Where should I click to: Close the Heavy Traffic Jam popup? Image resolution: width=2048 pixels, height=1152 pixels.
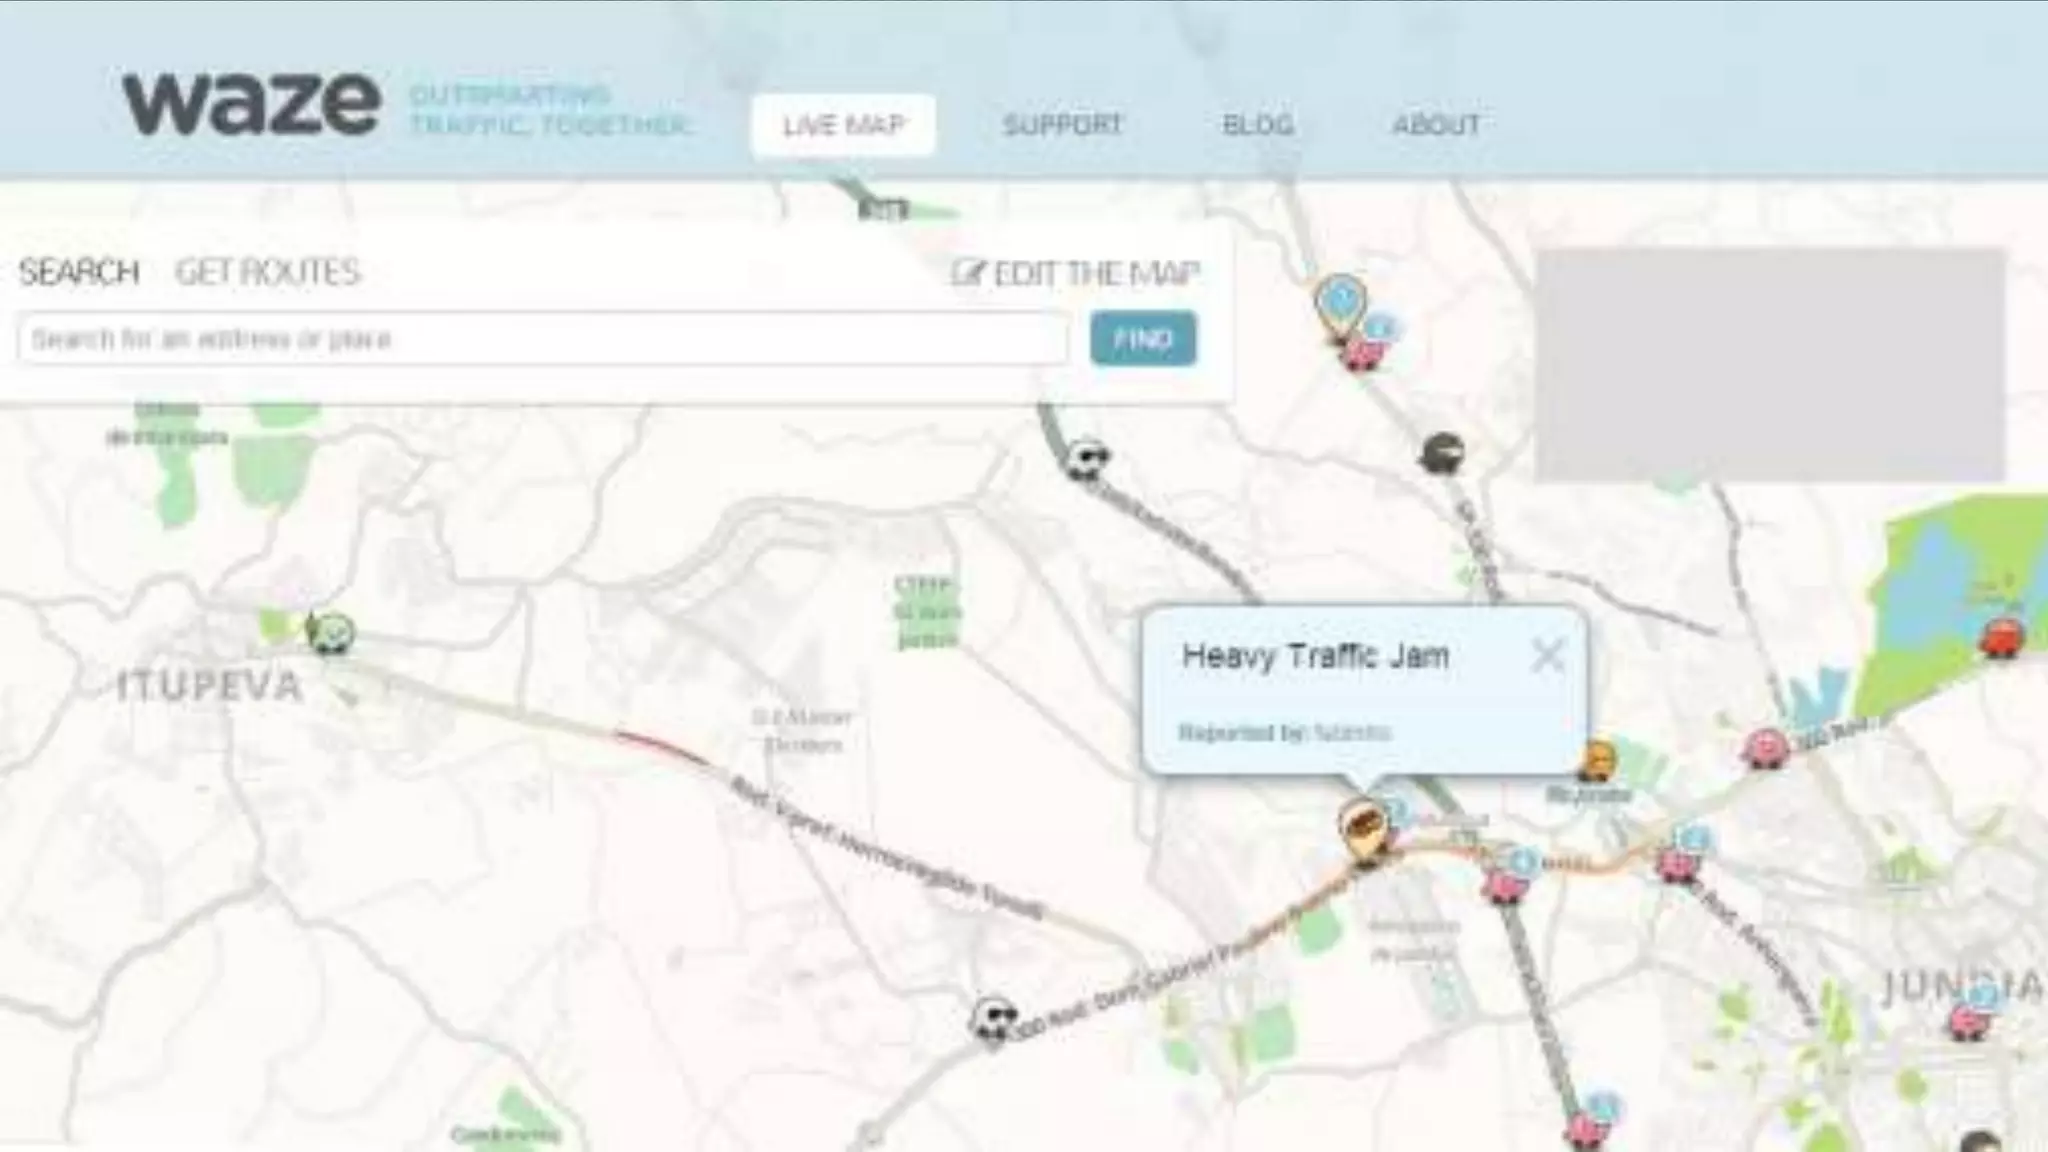click(x=1547, y=656)
